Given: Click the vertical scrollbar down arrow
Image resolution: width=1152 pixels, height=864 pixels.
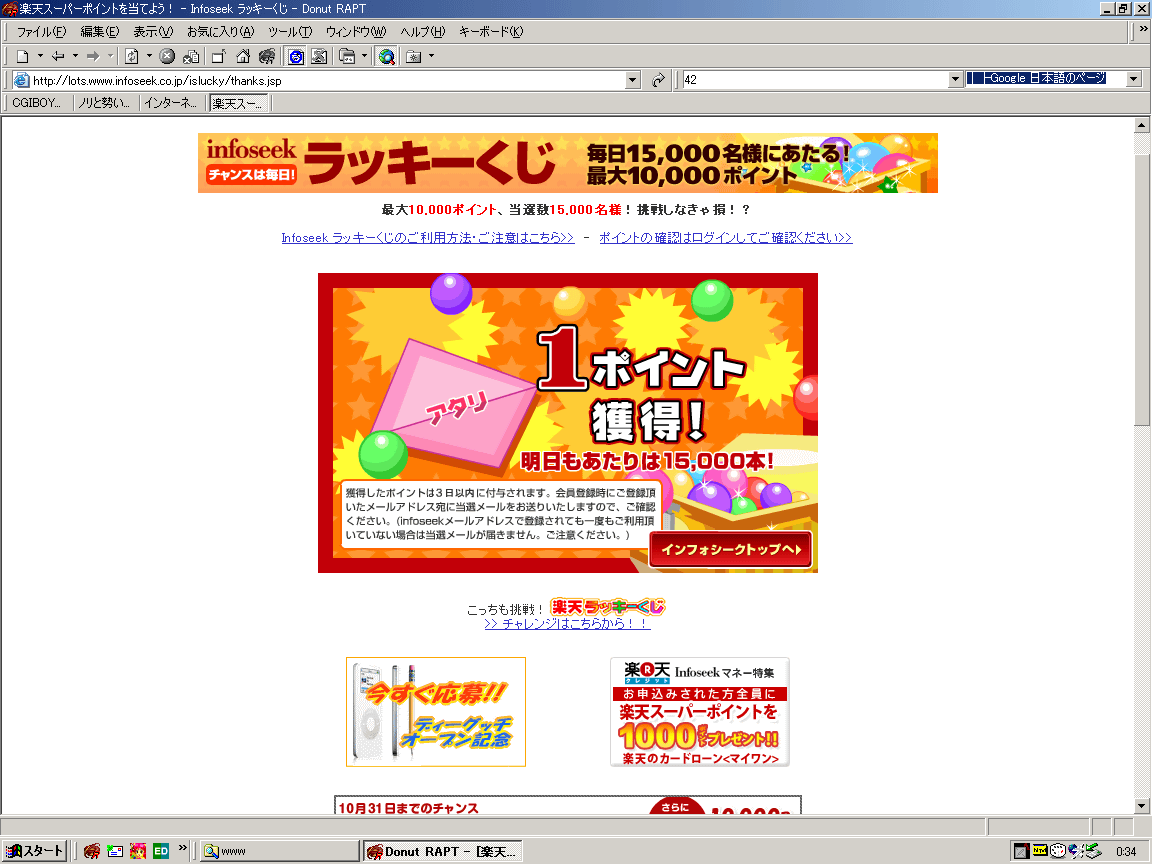Looking at the screenshot, I should point(1141,806).
